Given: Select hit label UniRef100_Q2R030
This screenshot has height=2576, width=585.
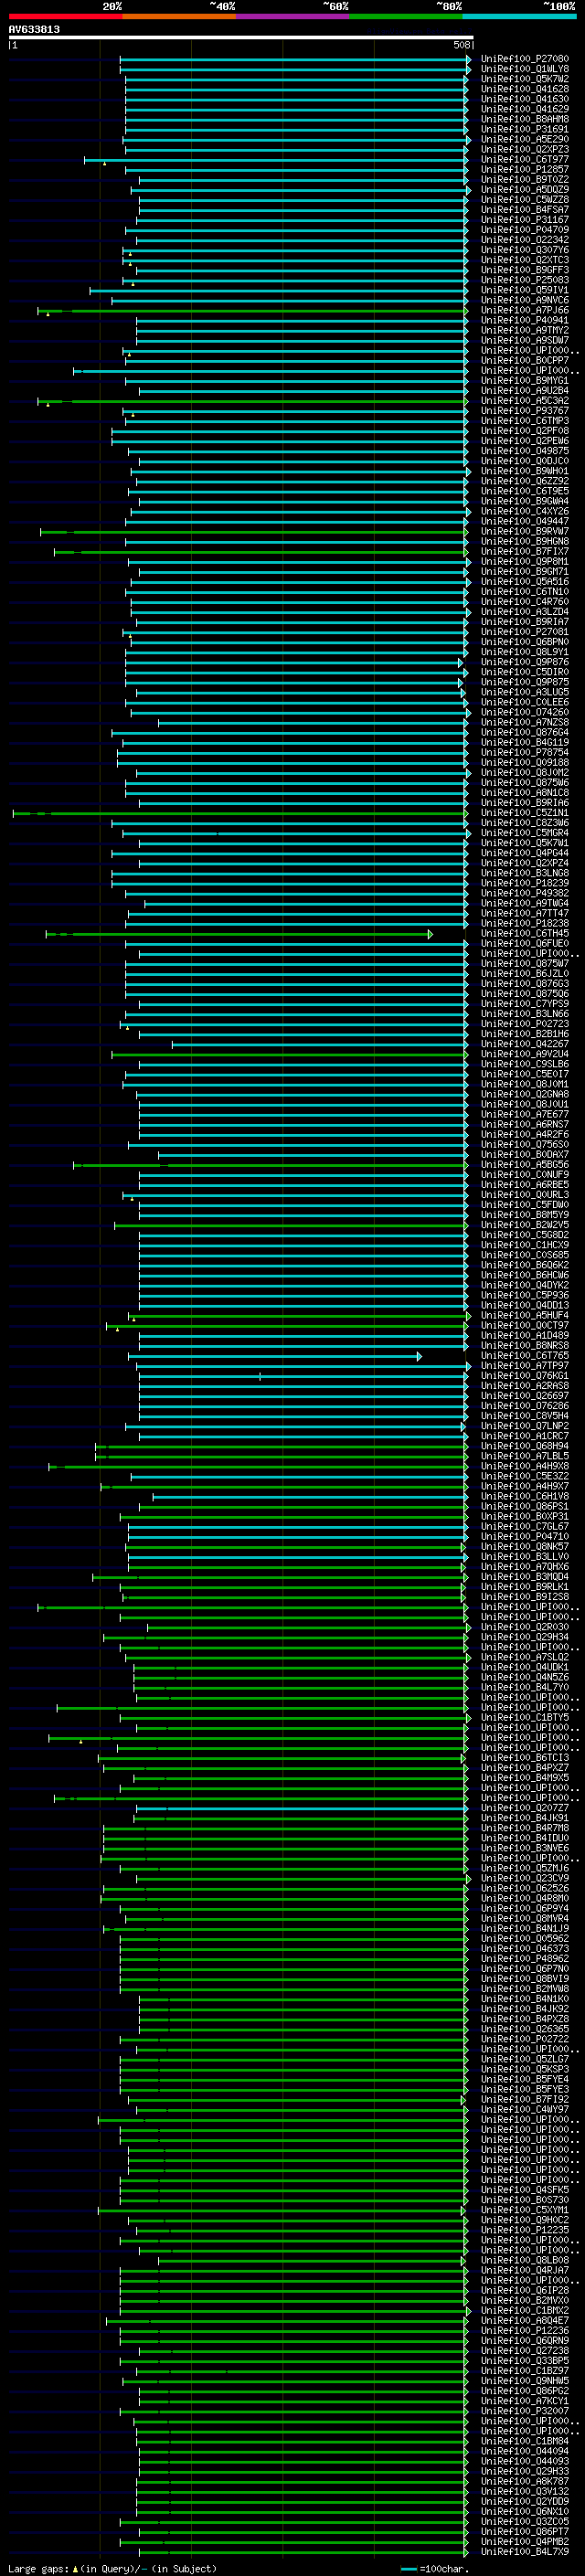Looking at the screenshot, I should pos(524,1627).
